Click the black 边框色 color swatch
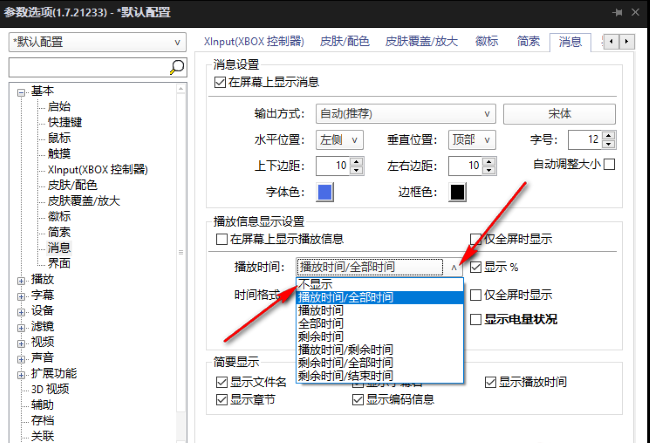 [x=458, y=192]
